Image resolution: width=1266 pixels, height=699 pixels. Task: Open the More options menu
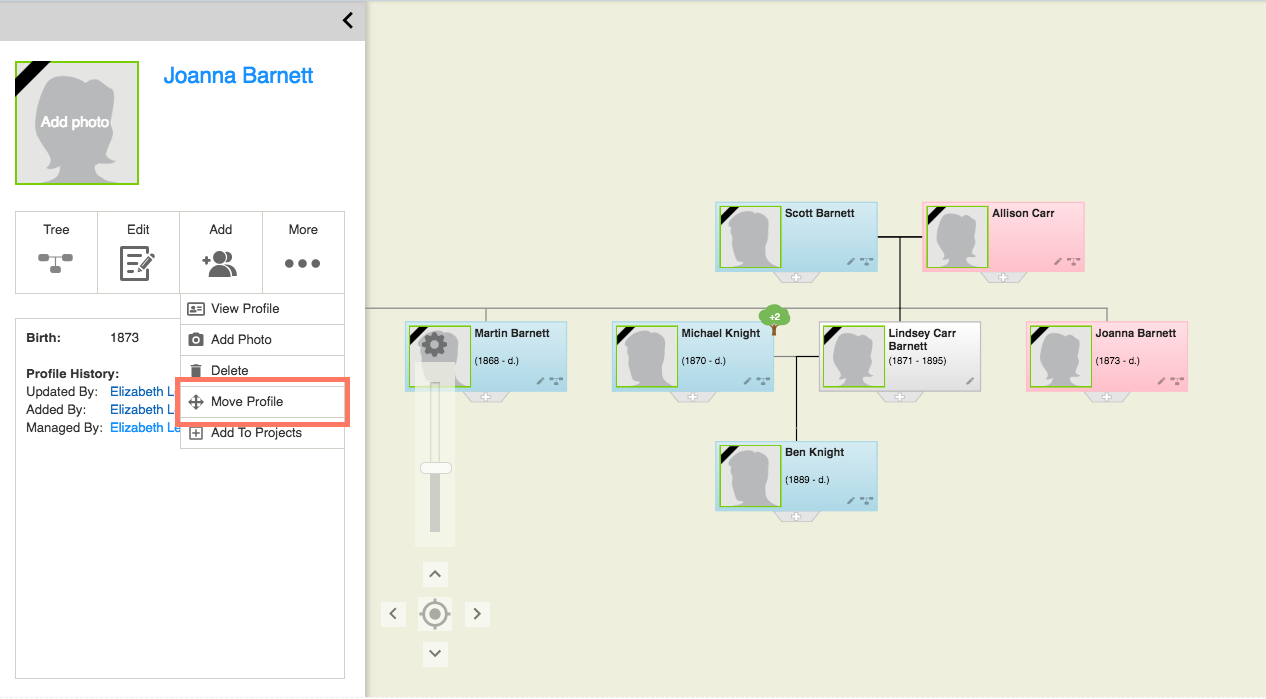click(x=302, y=263)
